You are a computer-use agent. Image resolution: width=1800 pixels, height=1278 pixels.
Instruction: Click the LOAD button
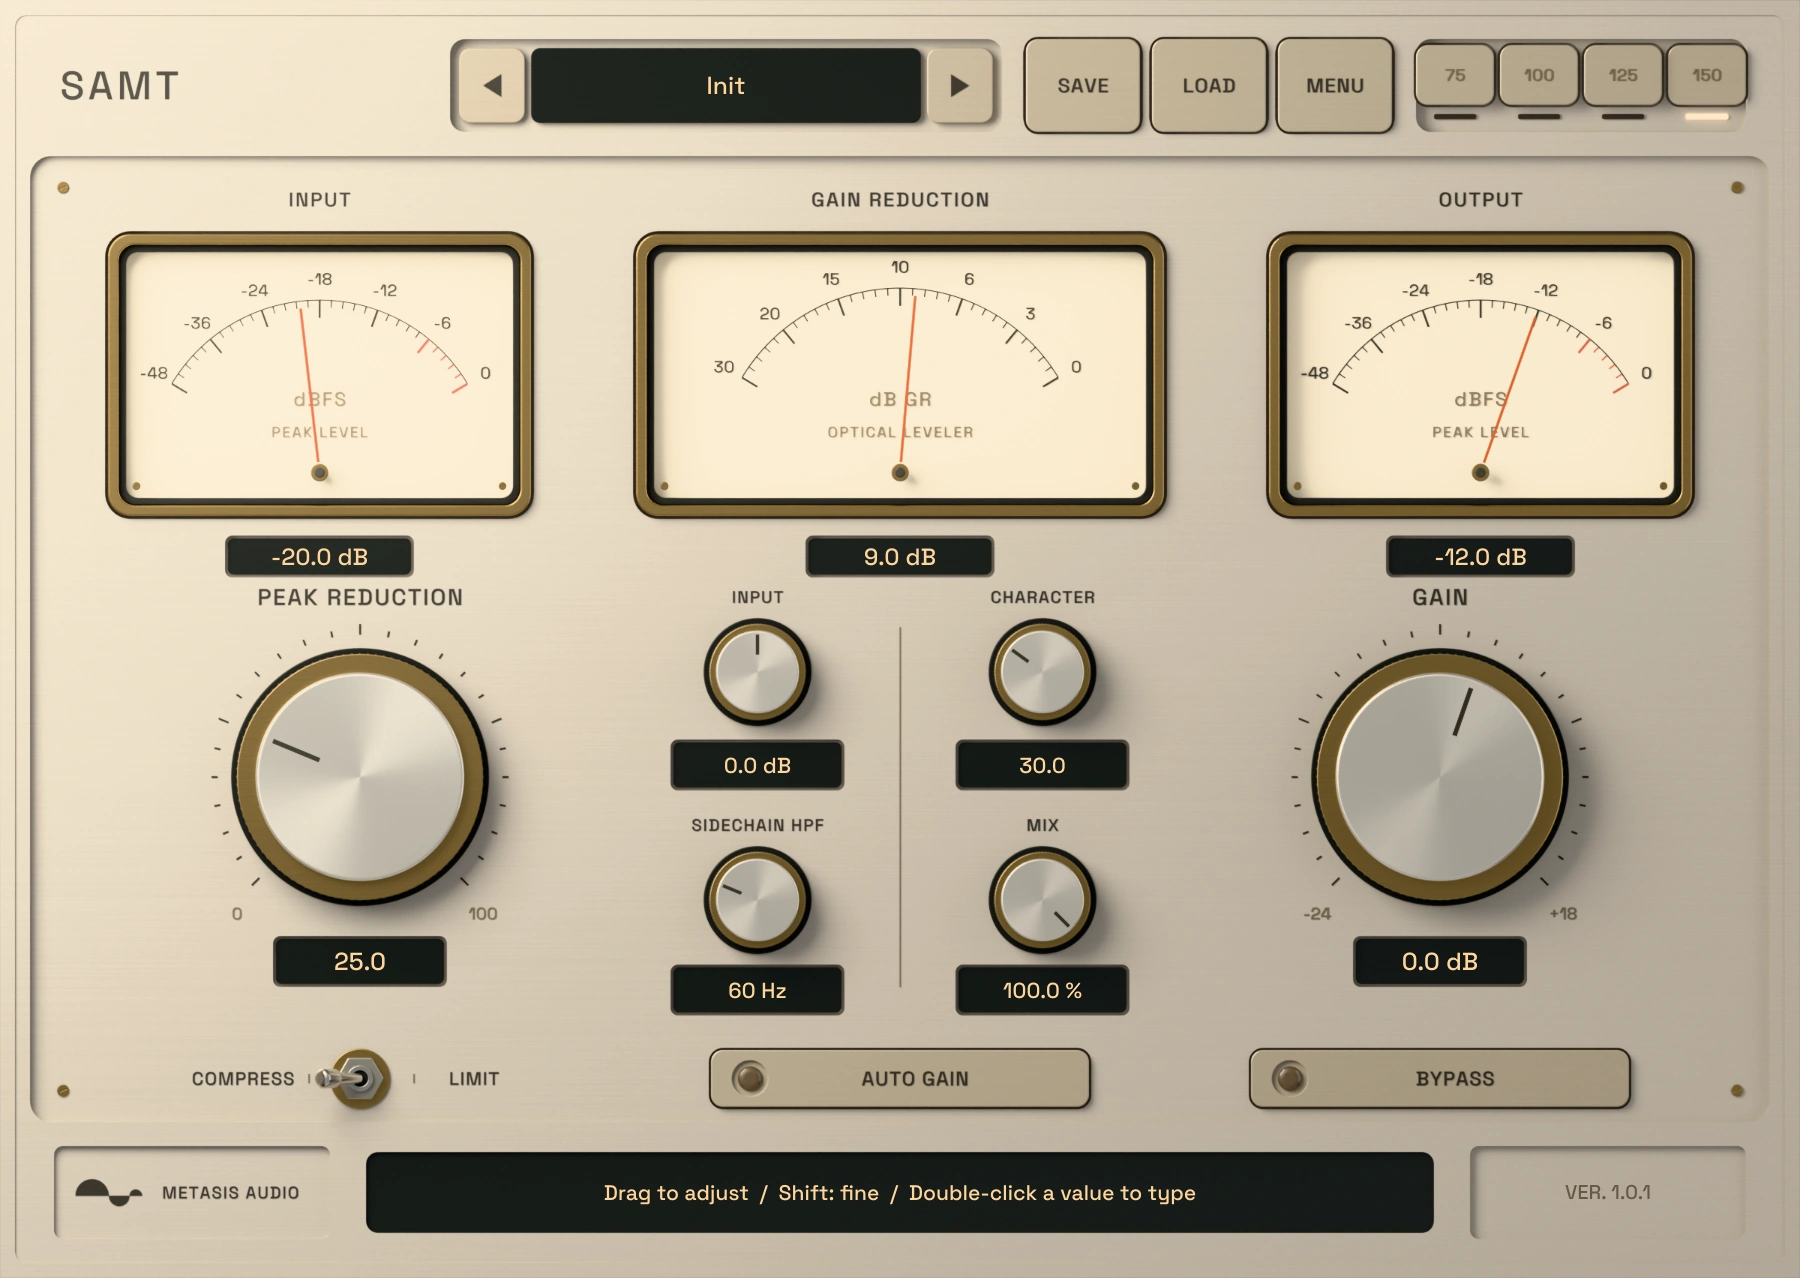click(x=1209, y=86)
